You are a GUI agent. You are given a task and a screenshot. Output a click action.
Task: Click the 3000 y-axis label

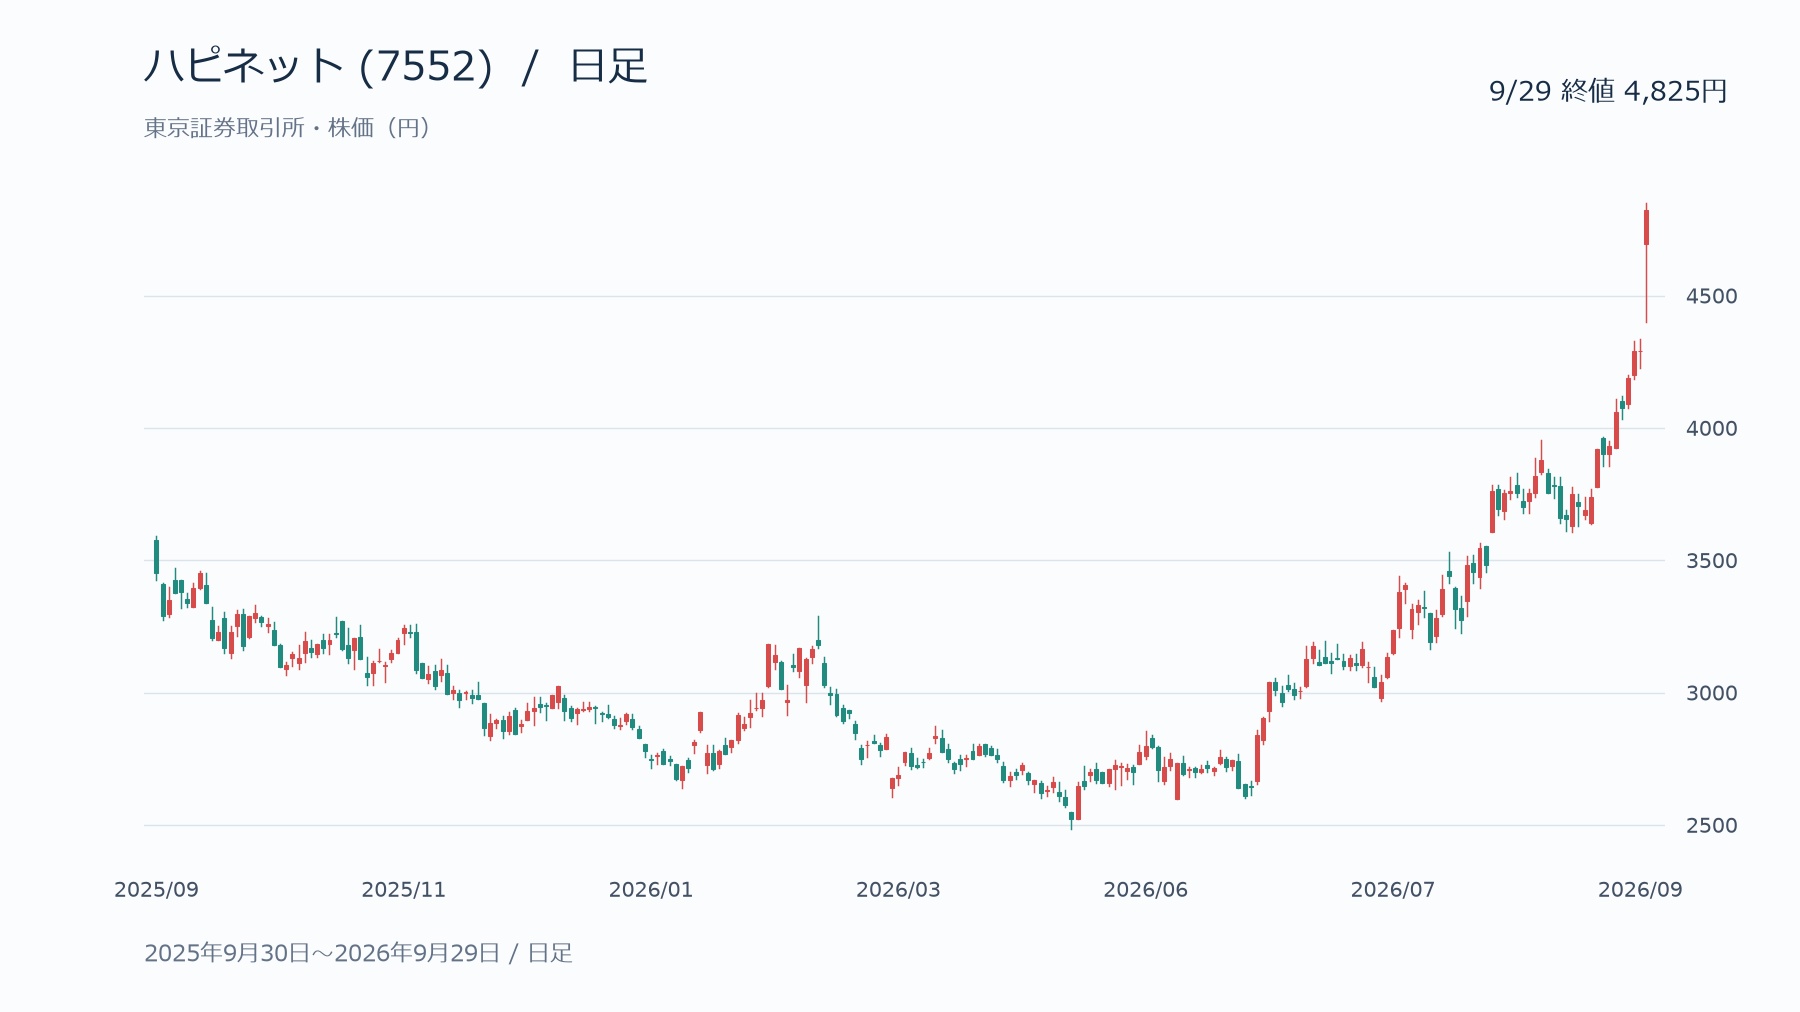pyautogui.click(x=1711, y=693)
